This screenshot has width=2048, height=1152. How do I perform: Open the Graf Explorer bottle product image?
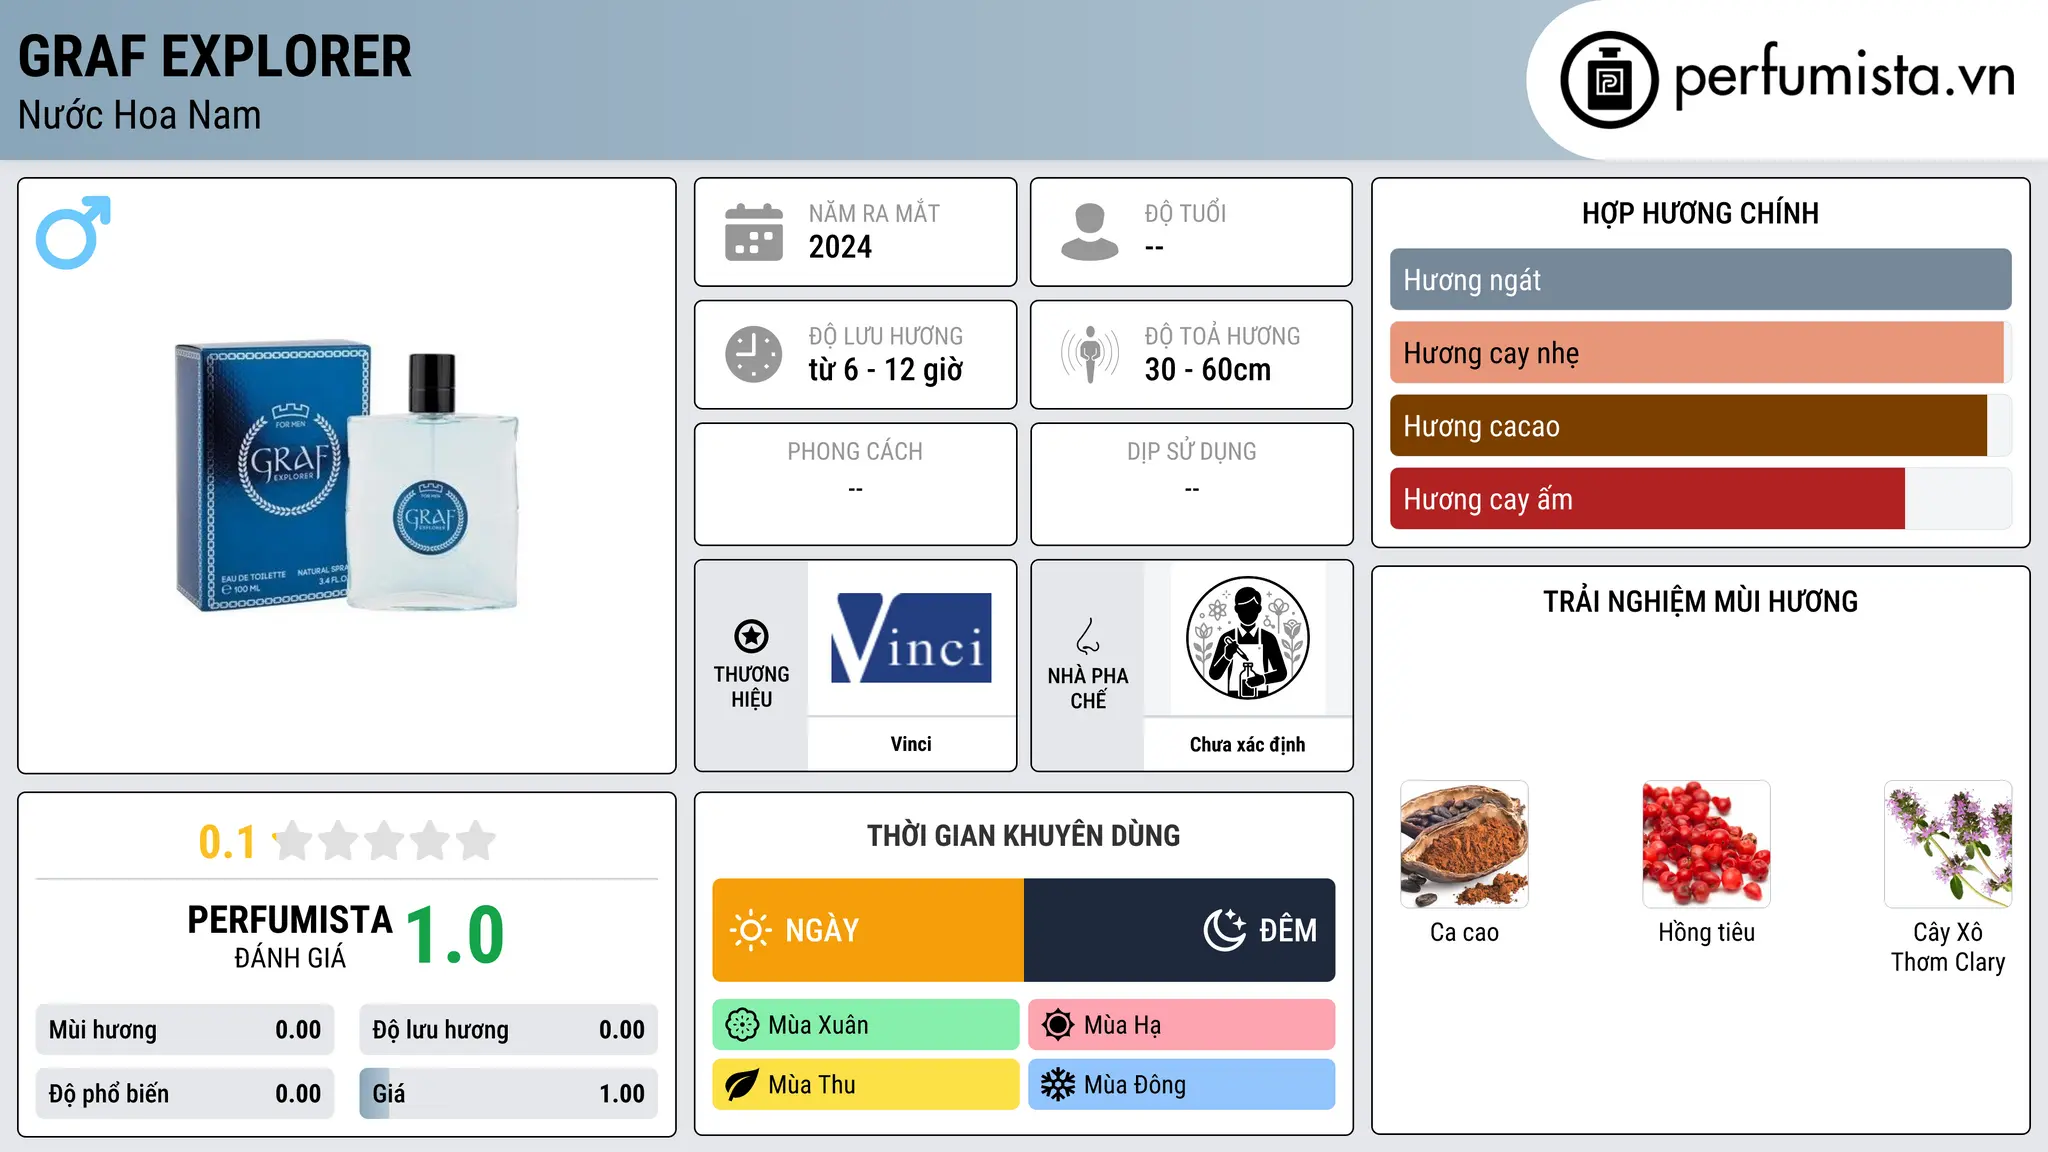pyautogui.click(x=347, y=477)
